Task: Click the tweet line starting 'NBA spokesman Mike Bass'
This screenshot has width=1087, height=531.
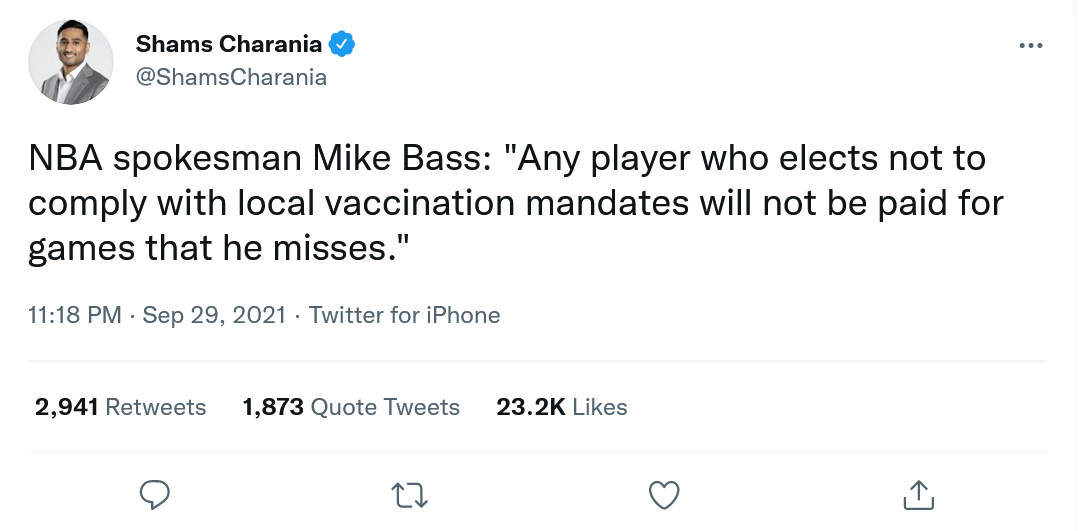Action: [x=506, y=159]
